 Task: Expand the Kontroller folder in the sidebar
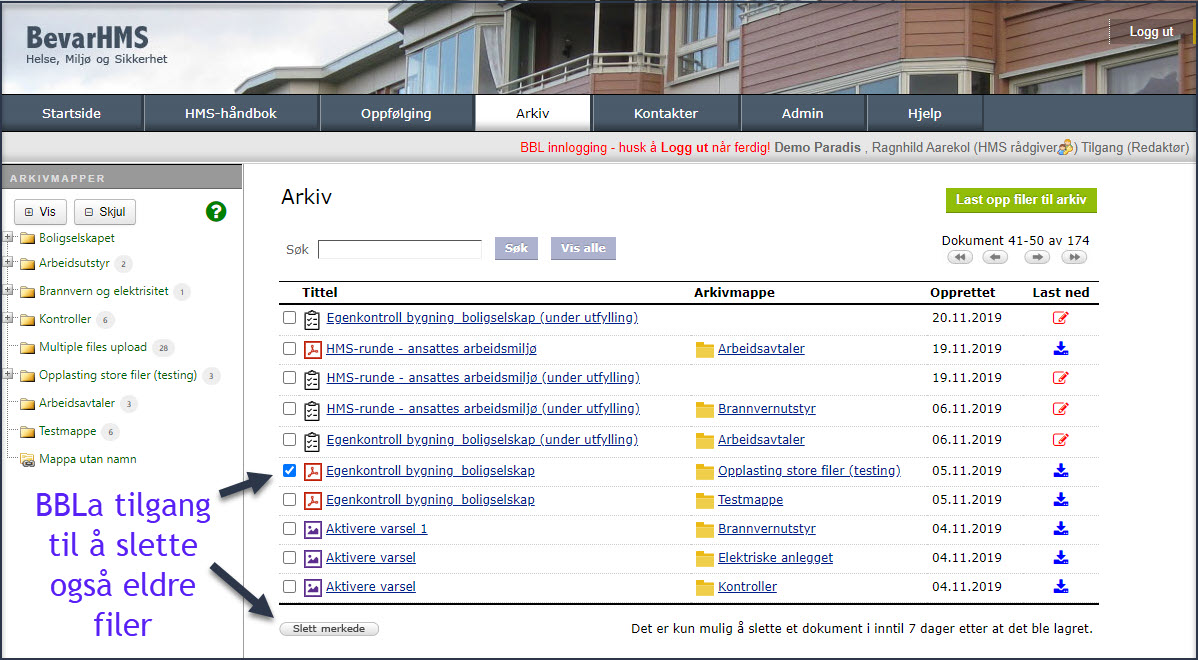[9, 320]
